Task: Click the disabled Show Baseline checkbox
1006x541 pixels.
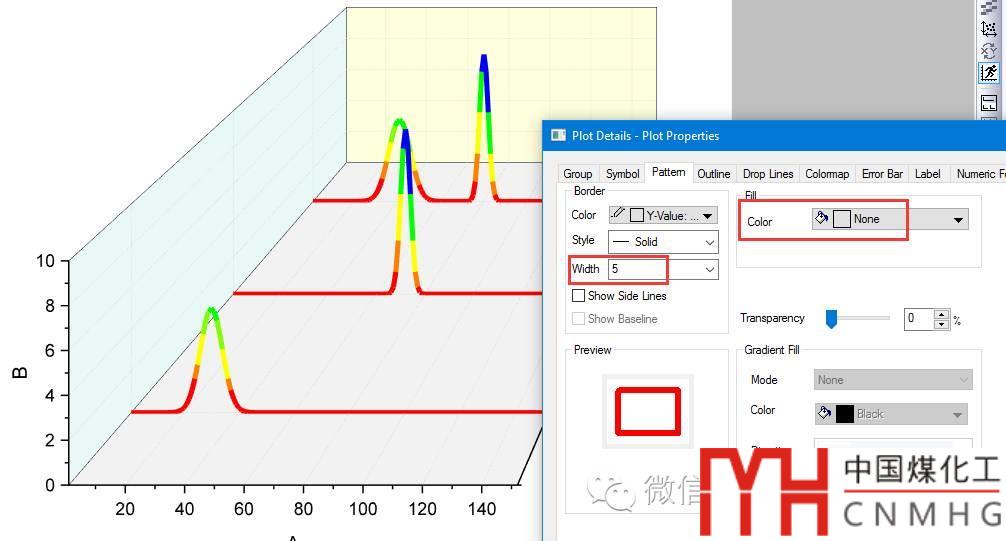Action: [x=578, y=318]
